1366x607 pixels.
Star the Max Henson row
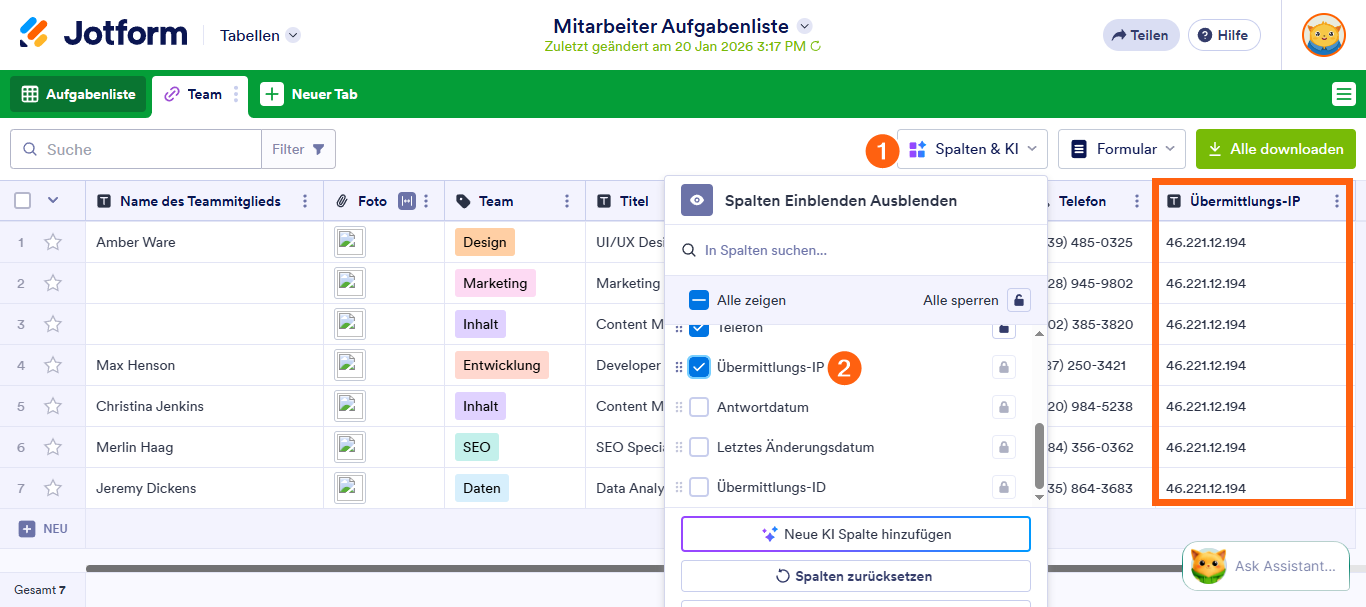[x=53, y=365]
